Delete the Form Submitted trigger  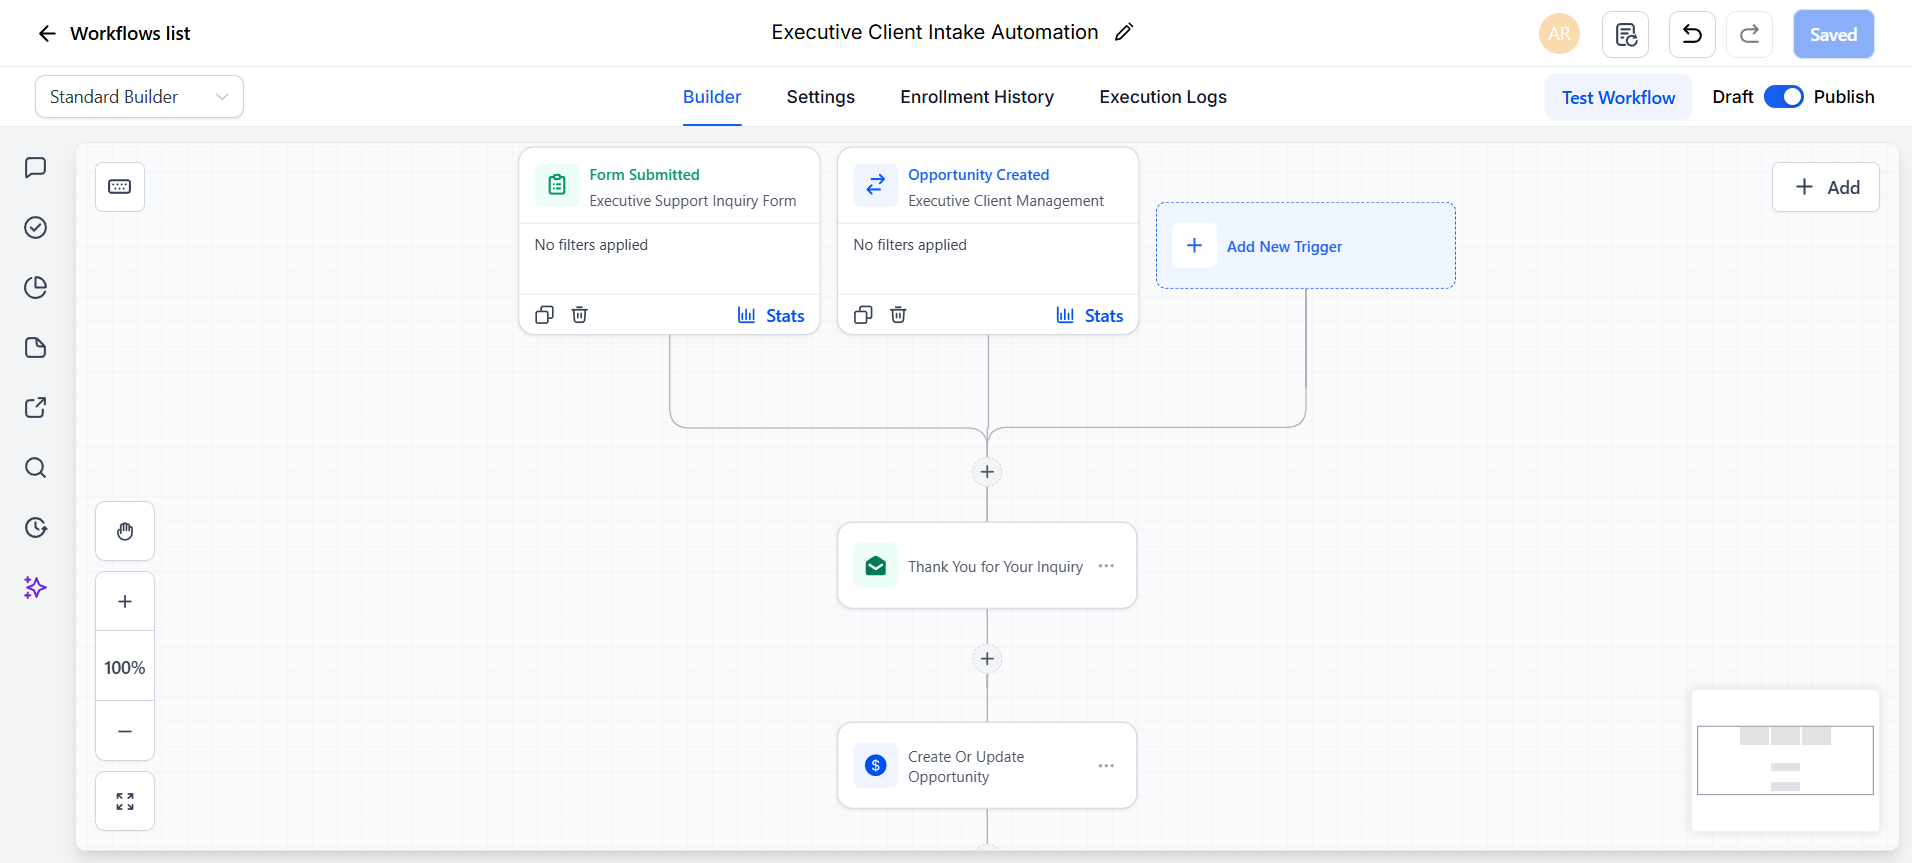pyautogui.click(x=579, y=315)
